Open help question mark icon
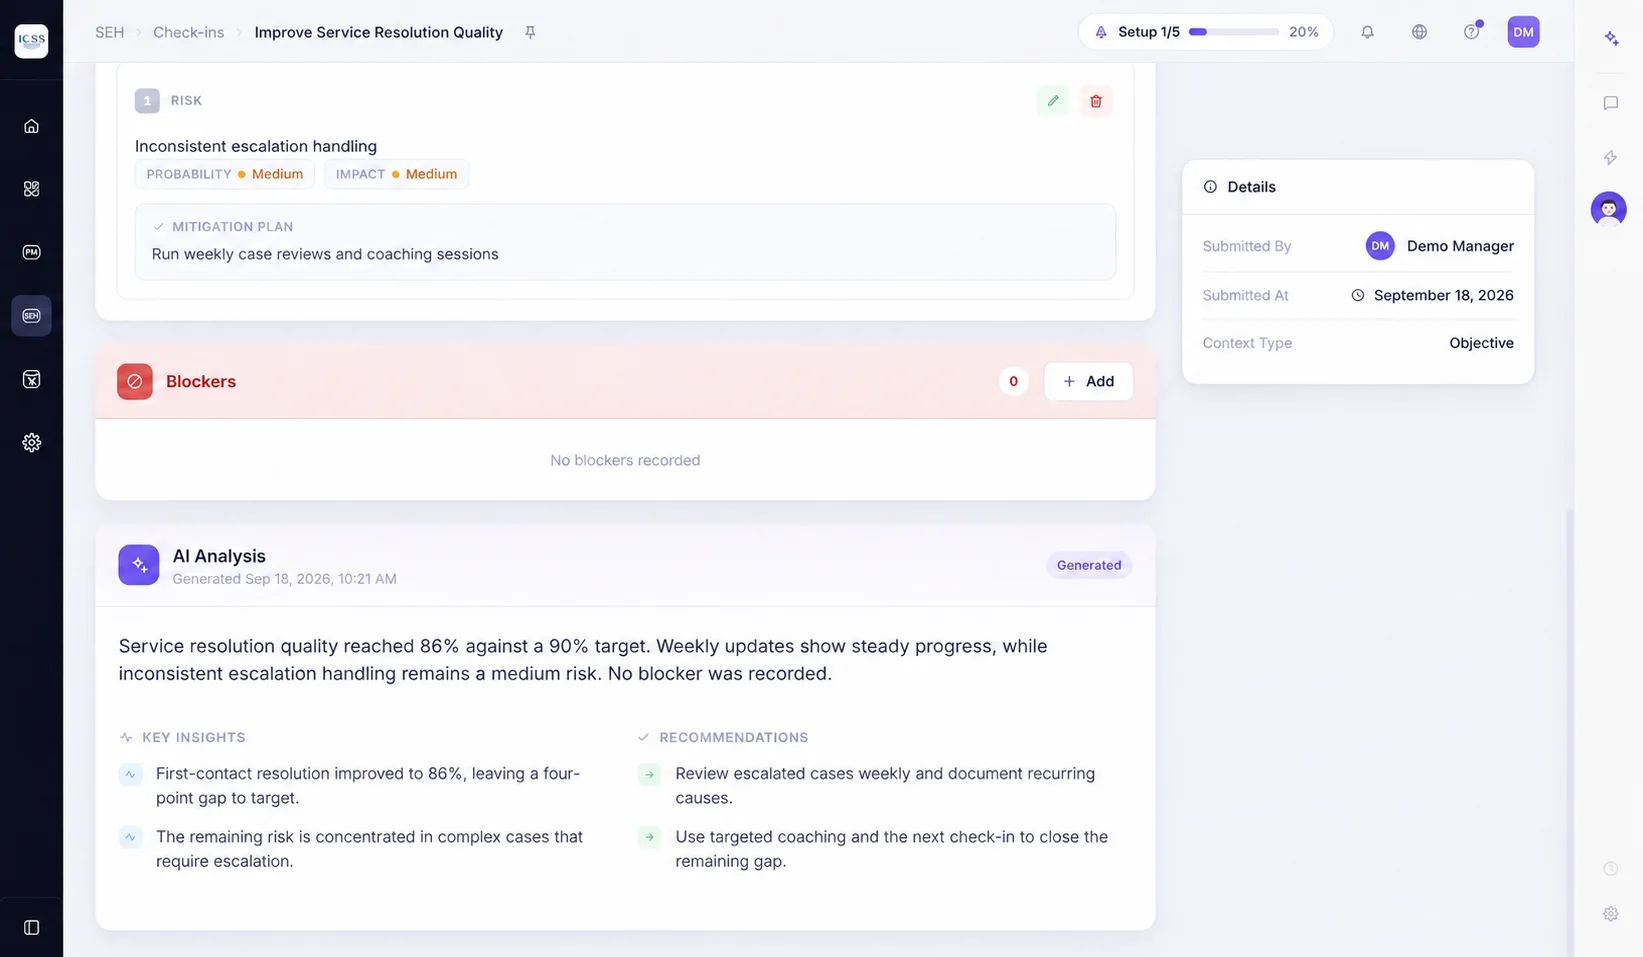1643x957 pixels. 1471,32
